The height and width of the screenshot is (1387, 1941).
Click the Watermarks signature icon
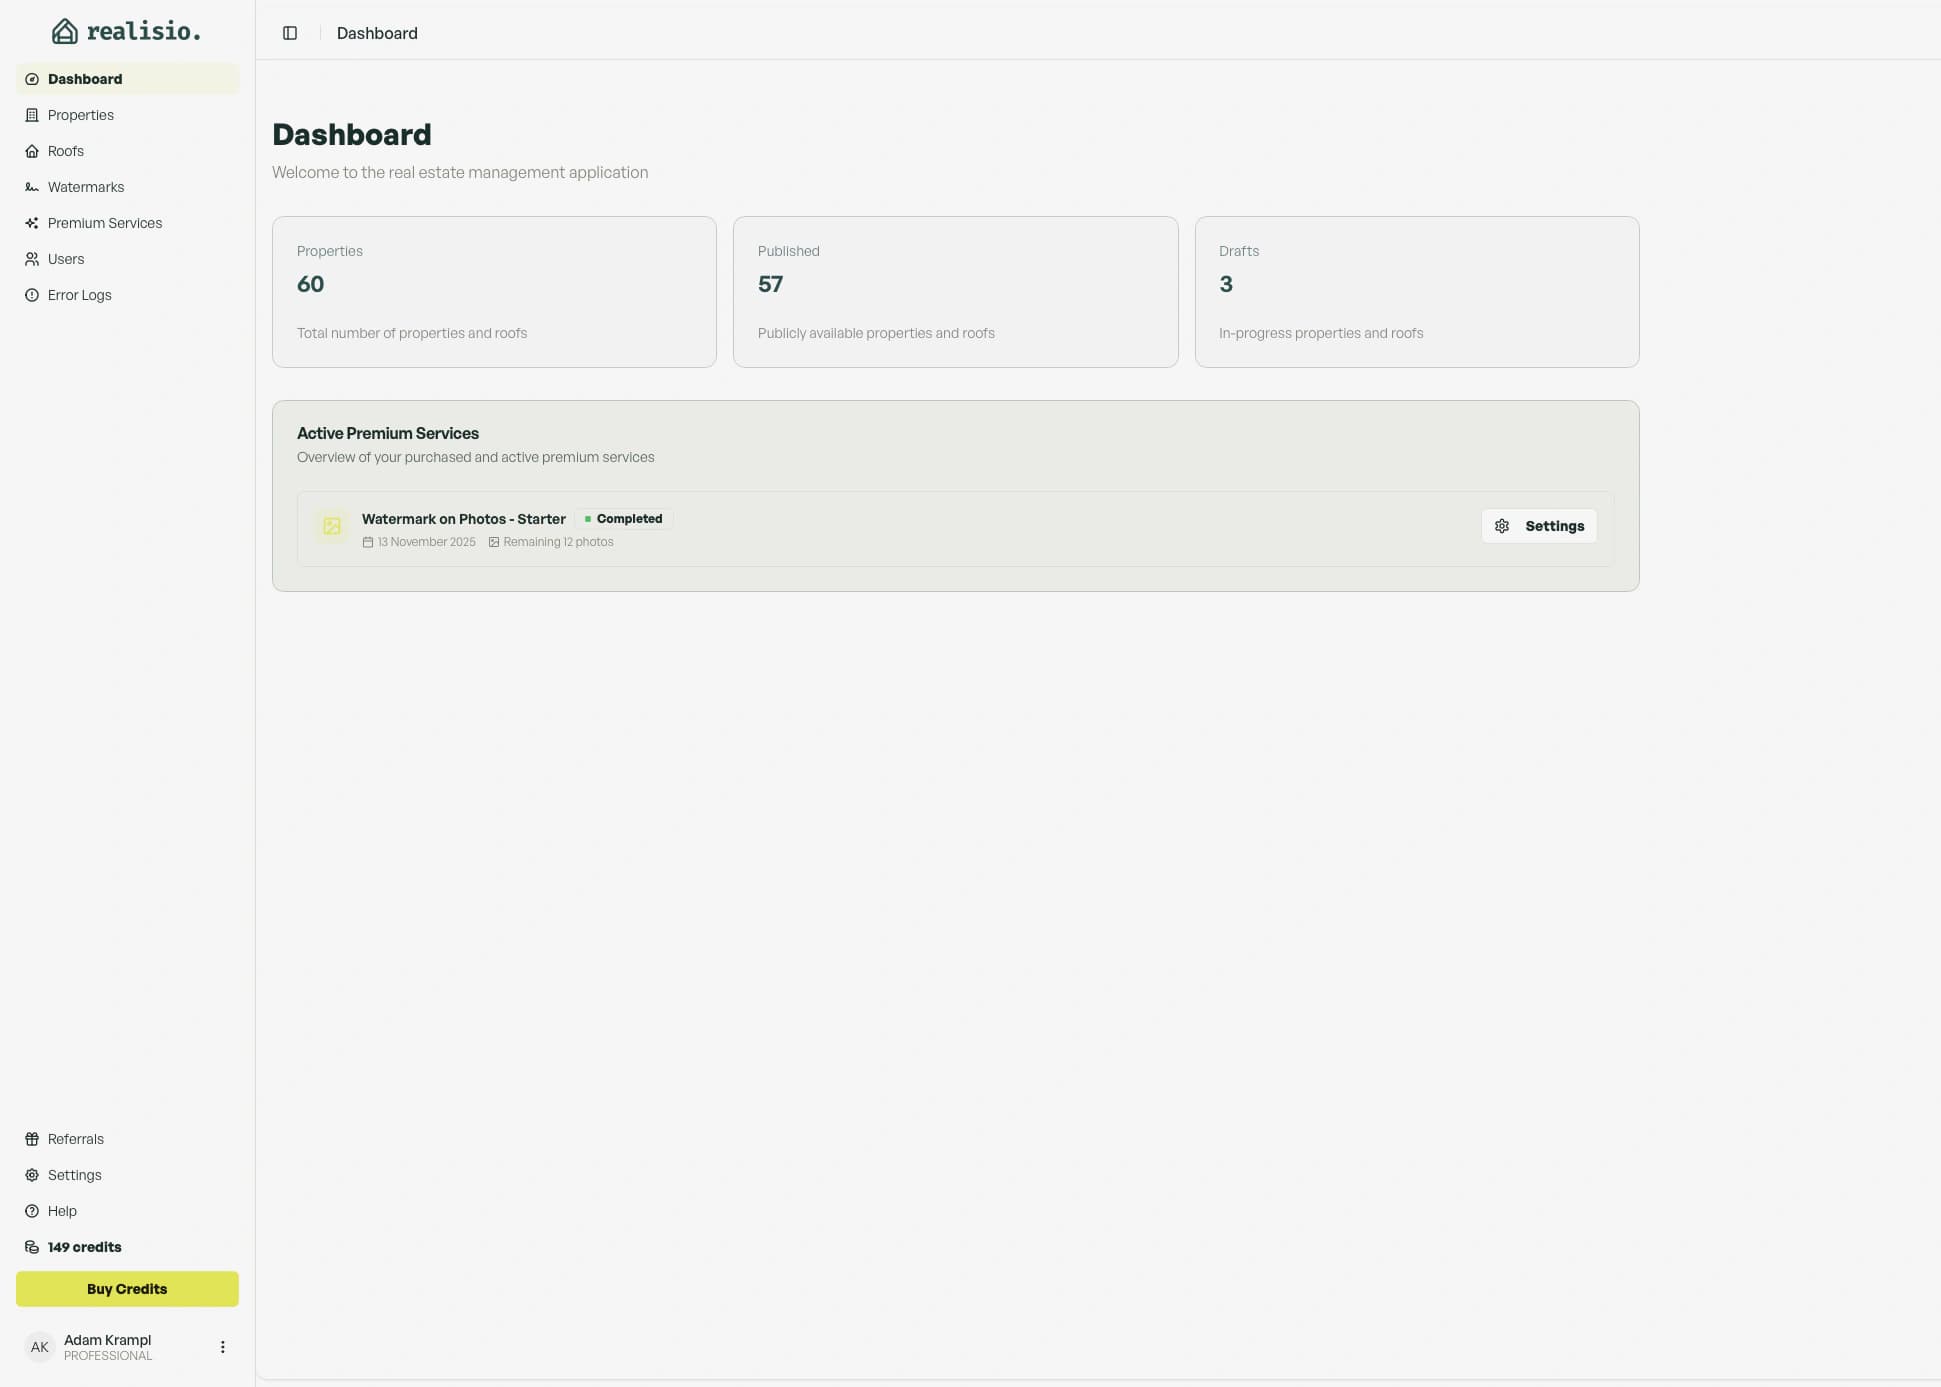click(32, 187)
